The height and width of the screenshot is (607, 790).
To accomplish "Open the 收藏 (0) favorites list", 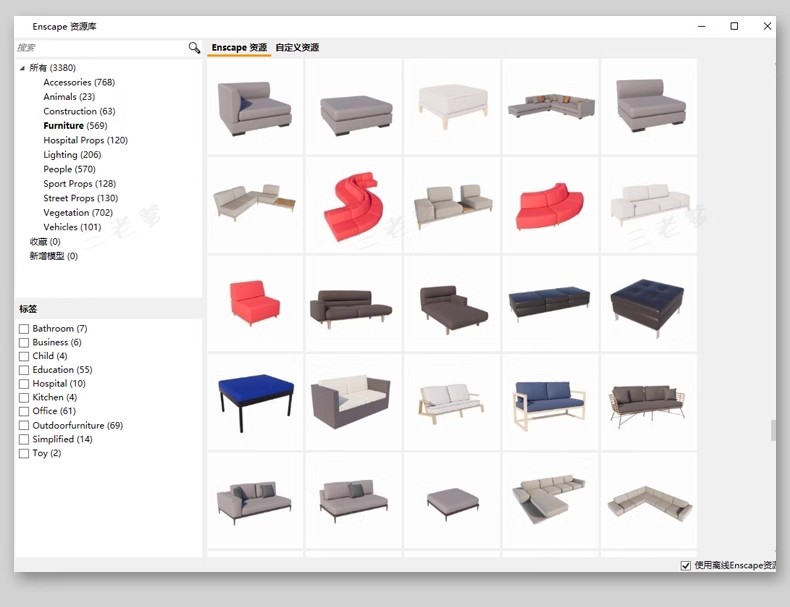I will click(45, 242).
